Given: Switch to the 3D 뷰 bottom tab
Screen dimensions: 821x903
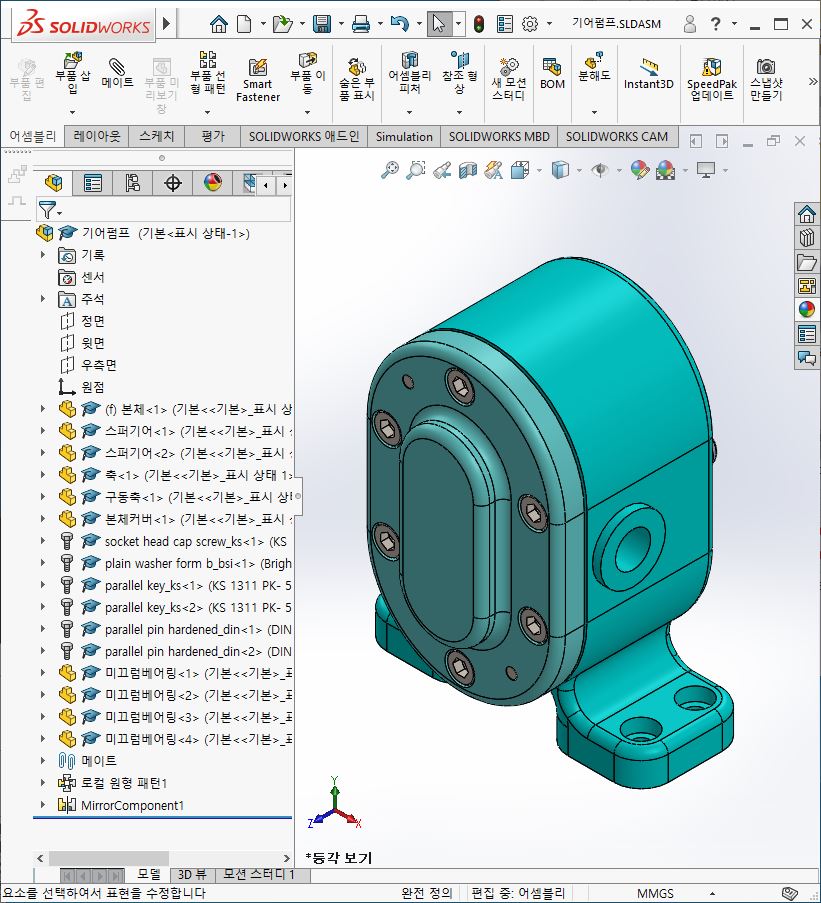Looking at the screenshot, I should point(191,875).
